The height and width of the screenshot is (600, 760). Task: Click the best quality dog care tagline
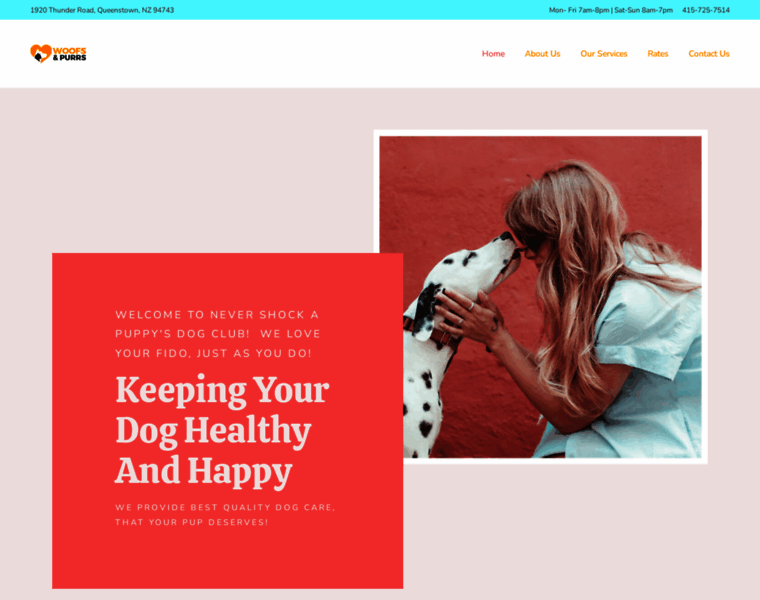point(225,515)
